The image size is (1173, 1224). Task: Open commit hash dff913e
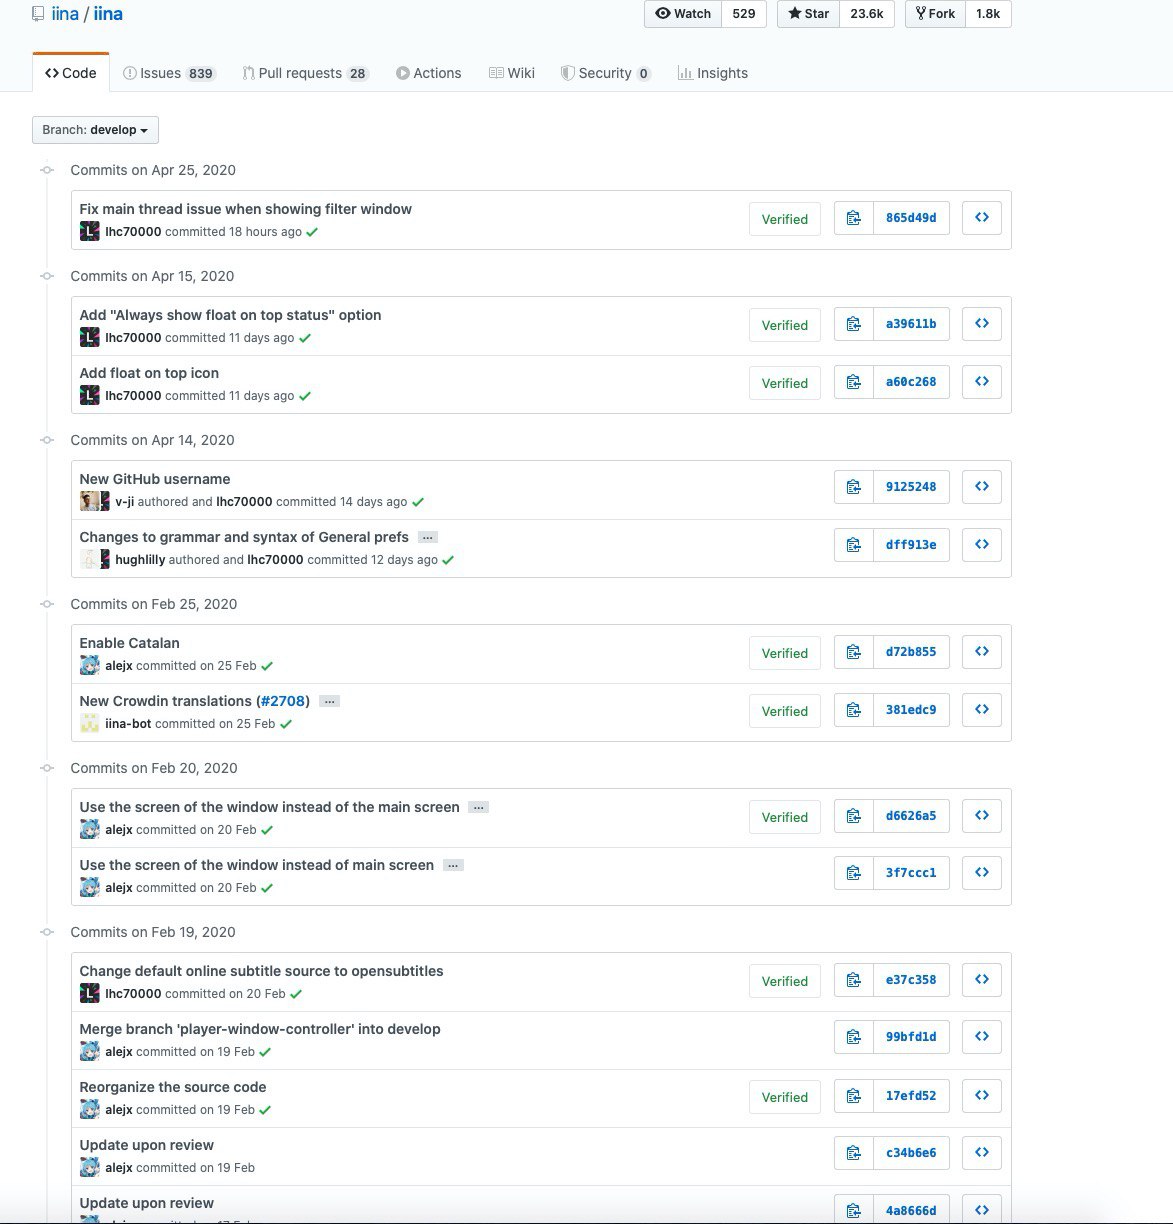pyautogui.click(x=911, y=545)
